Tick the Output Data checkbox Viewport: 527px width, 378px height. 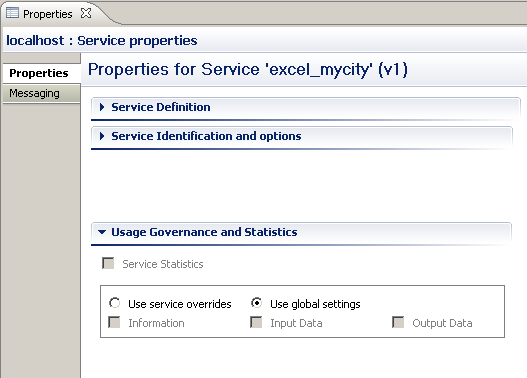pyautogui.click(x=398, y=322)
